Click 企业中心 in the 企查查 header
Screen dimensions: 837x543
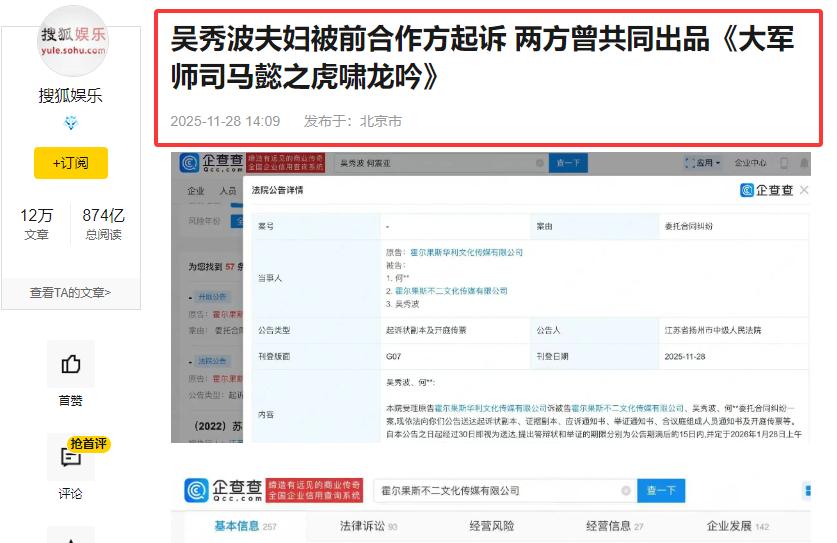coord(750,163)
